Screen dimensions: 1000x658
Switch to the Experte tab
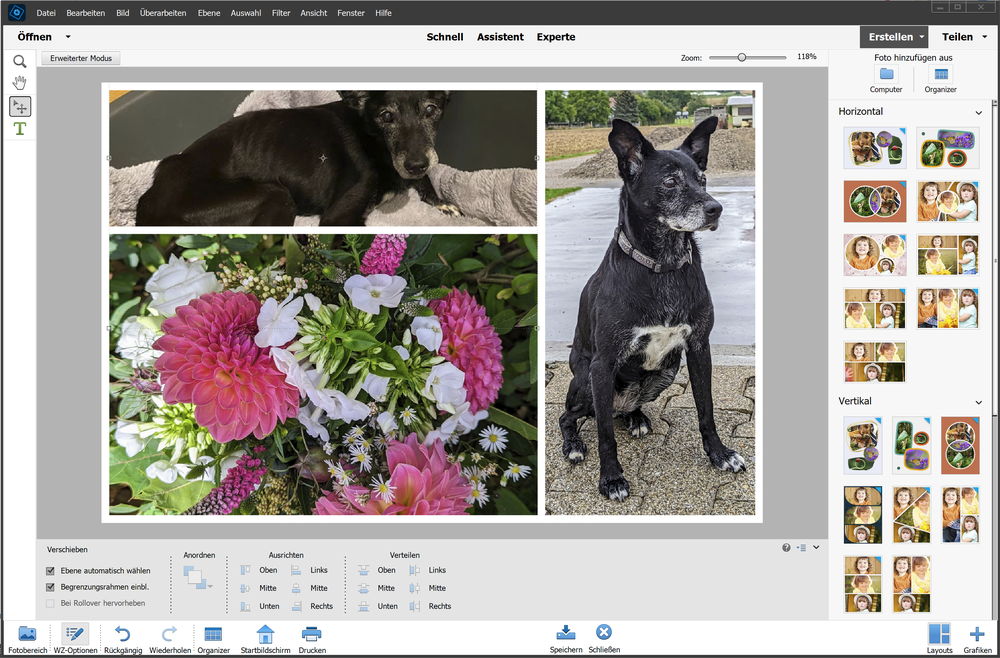(556, 36)
